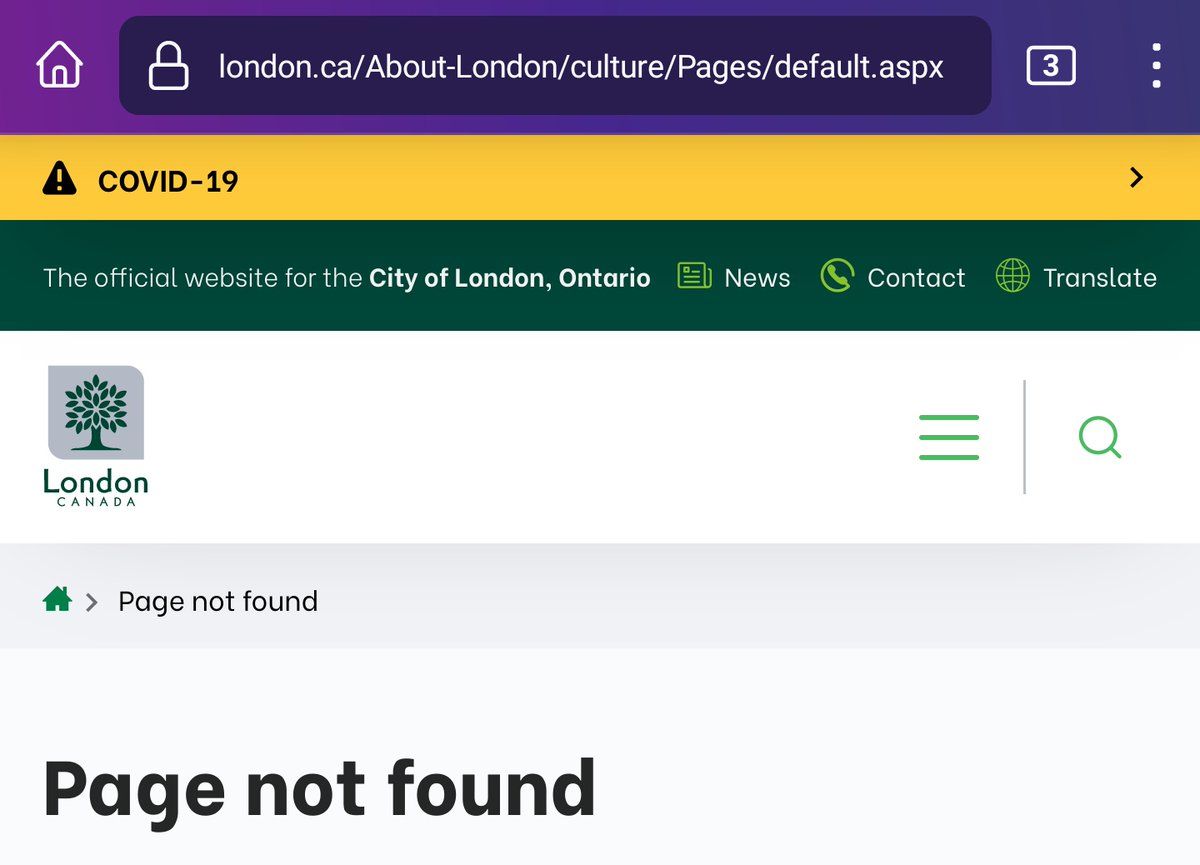Click the green home breadcrumb icon
This screenshot has width=1200, height=865.
57,600
